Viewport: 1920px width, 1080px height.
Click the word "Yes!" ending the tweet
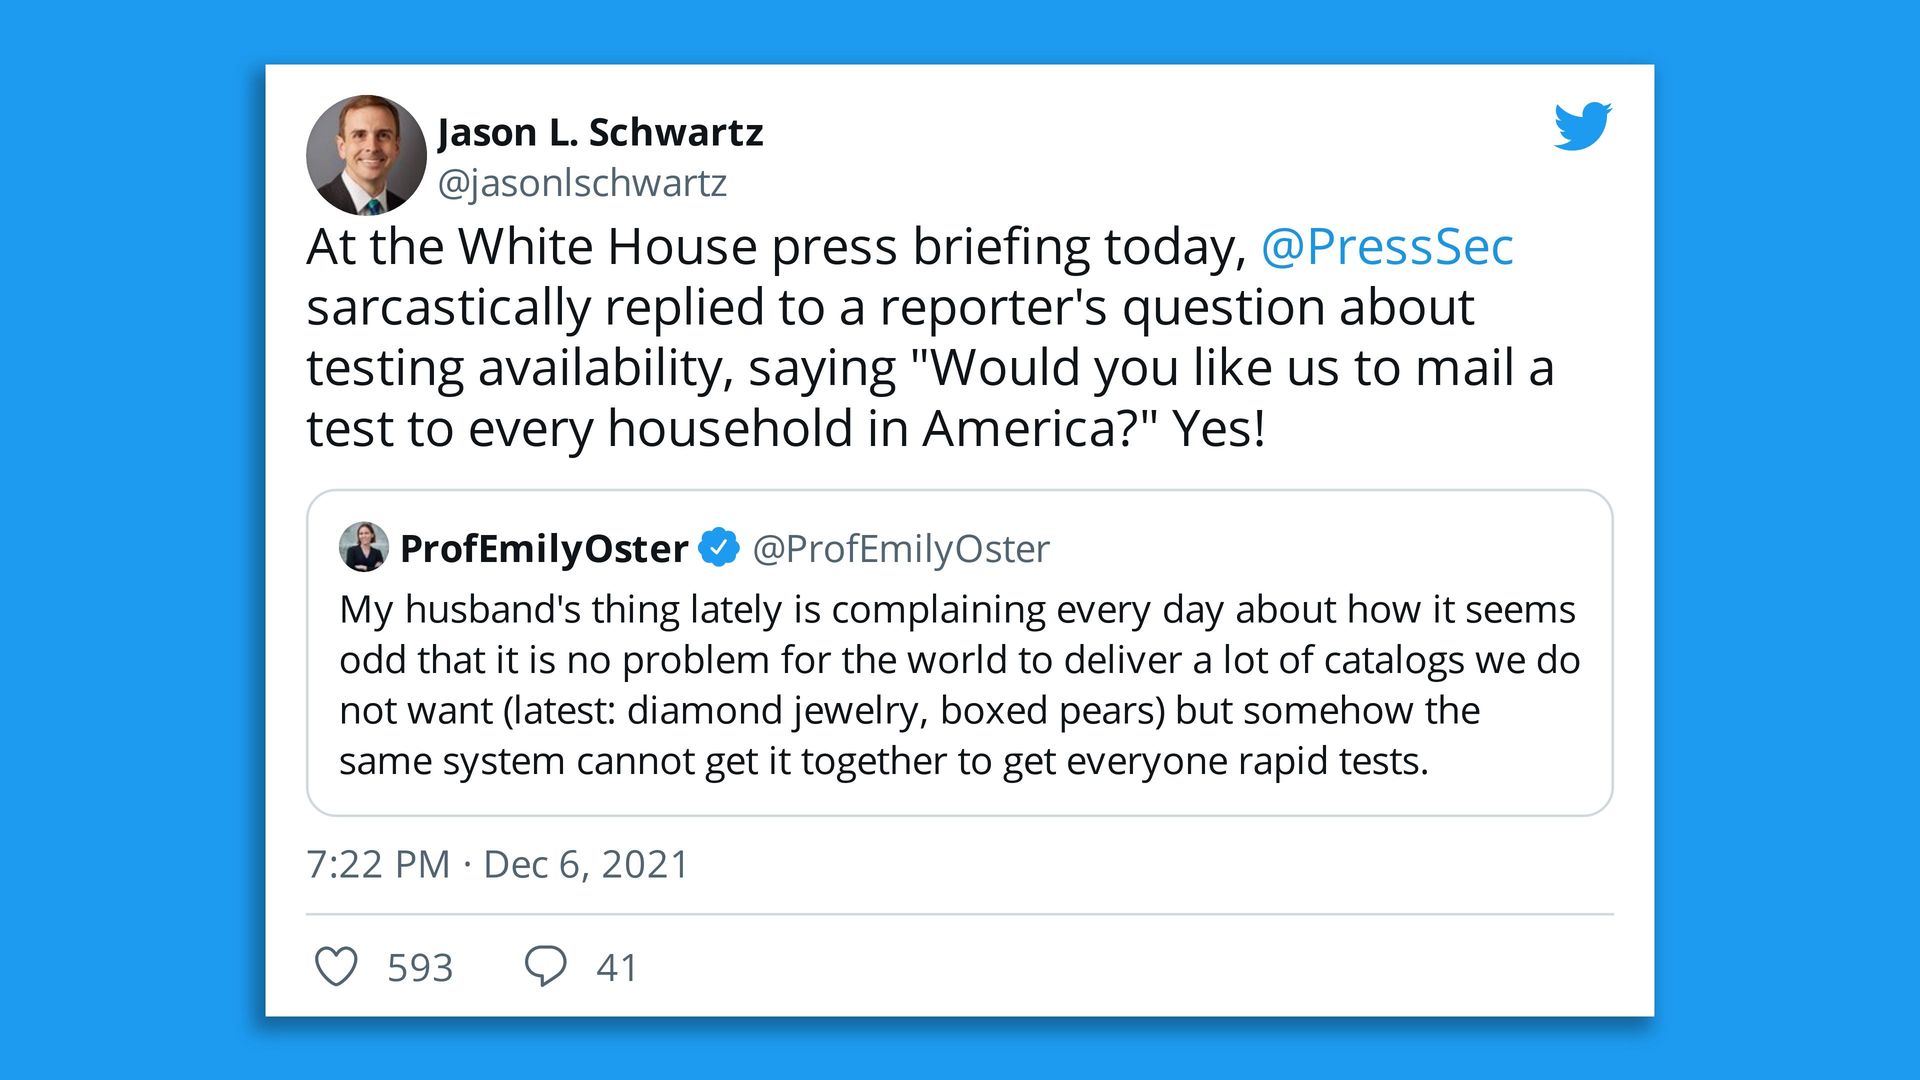click(1219, 429)
